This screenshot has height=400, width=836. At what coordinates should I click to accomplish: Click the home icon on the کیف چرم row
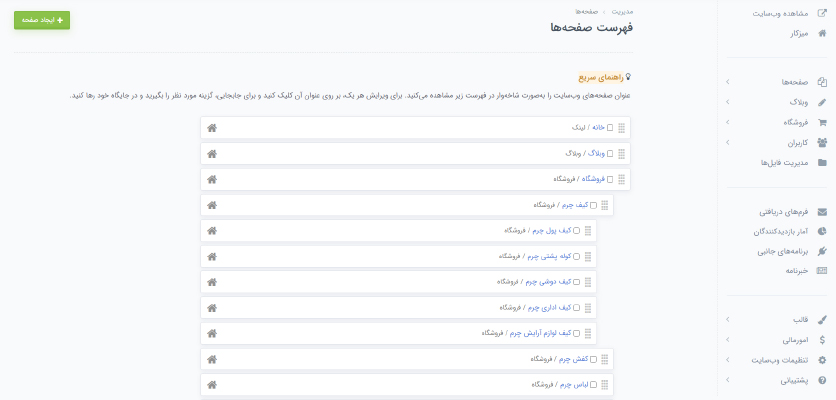212,205
